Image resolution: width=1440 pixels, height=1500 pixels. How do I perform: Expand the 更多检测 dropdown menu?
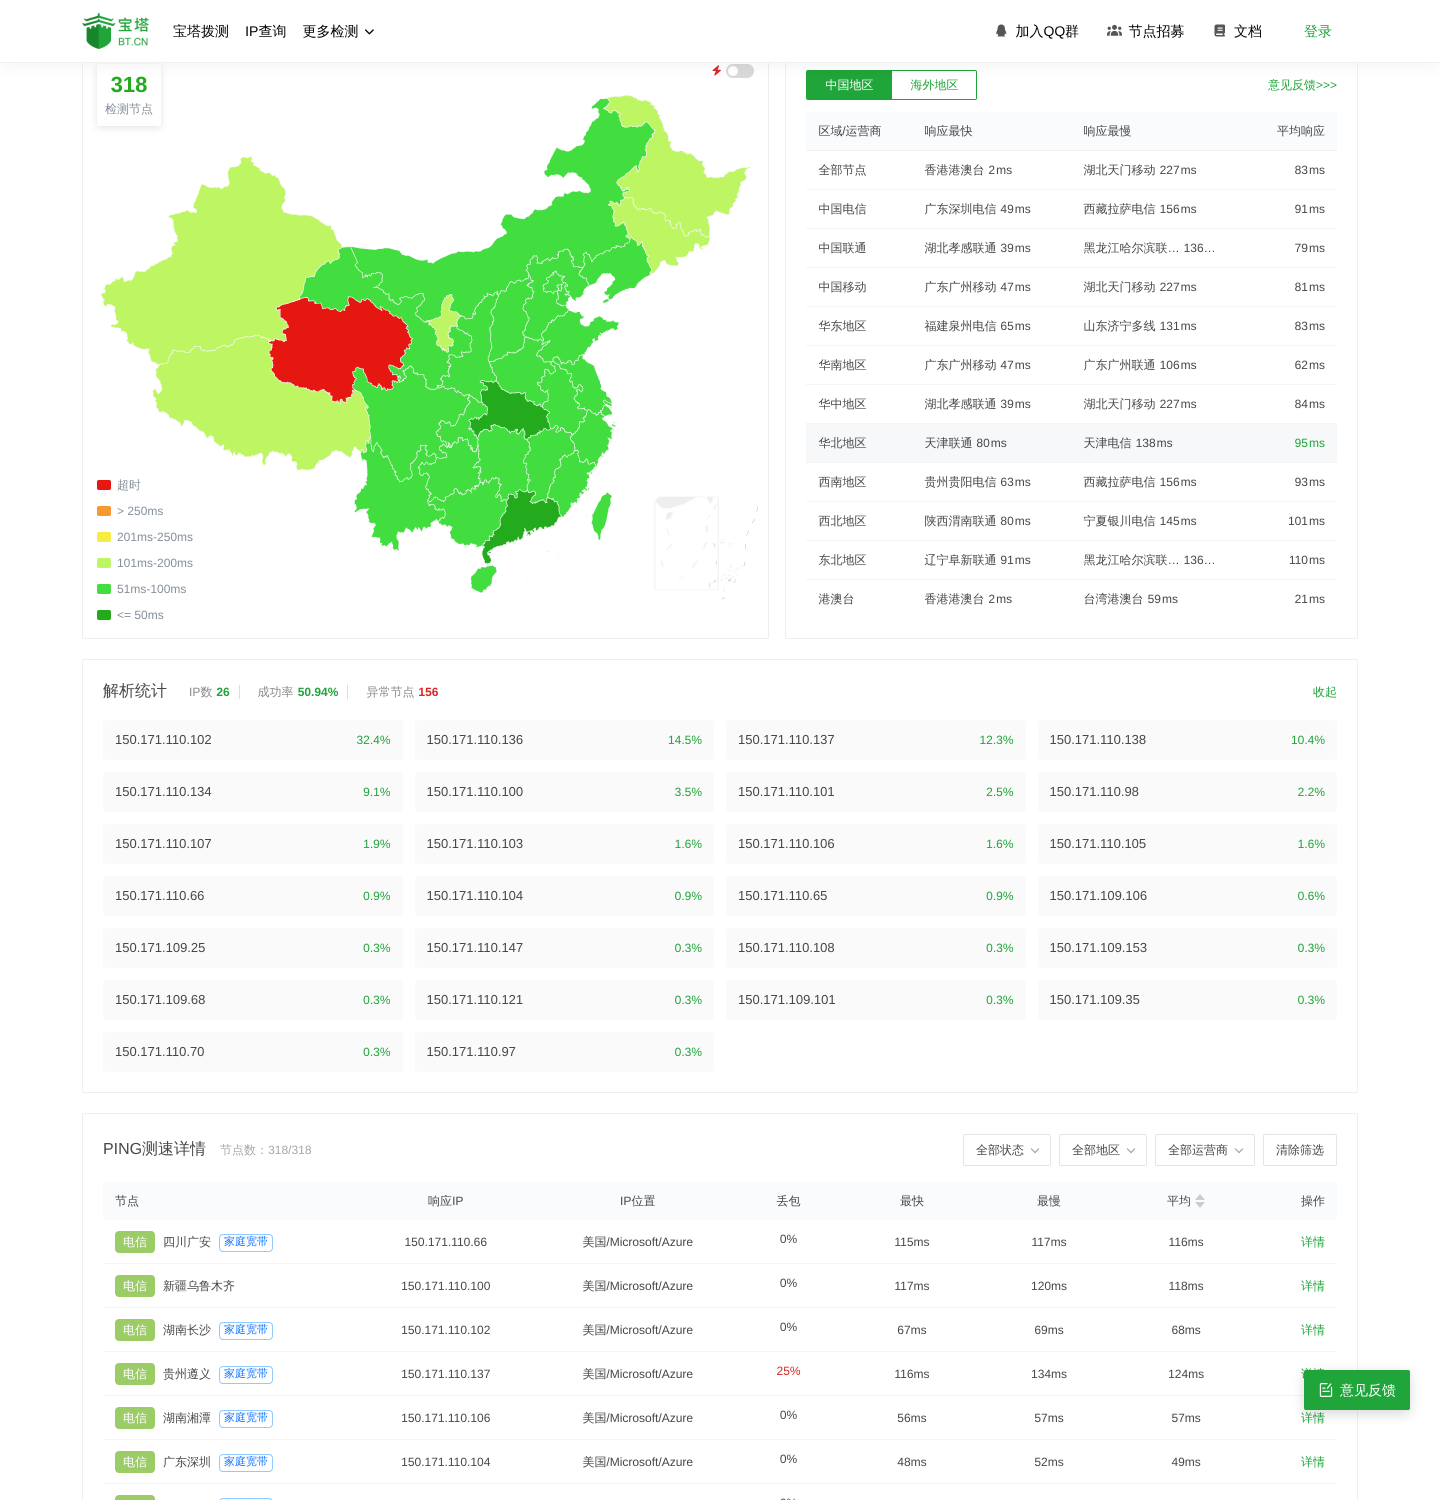tap(339, 32)
